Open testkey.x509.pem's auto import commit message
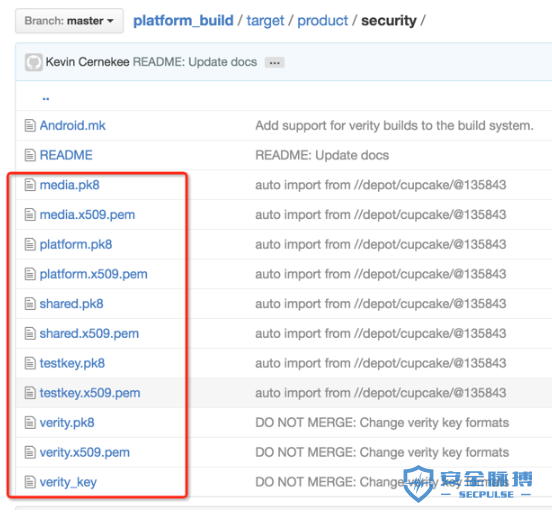Image resolution: width=552 pixels, height=519 pixels. click(x=381, y=393)
